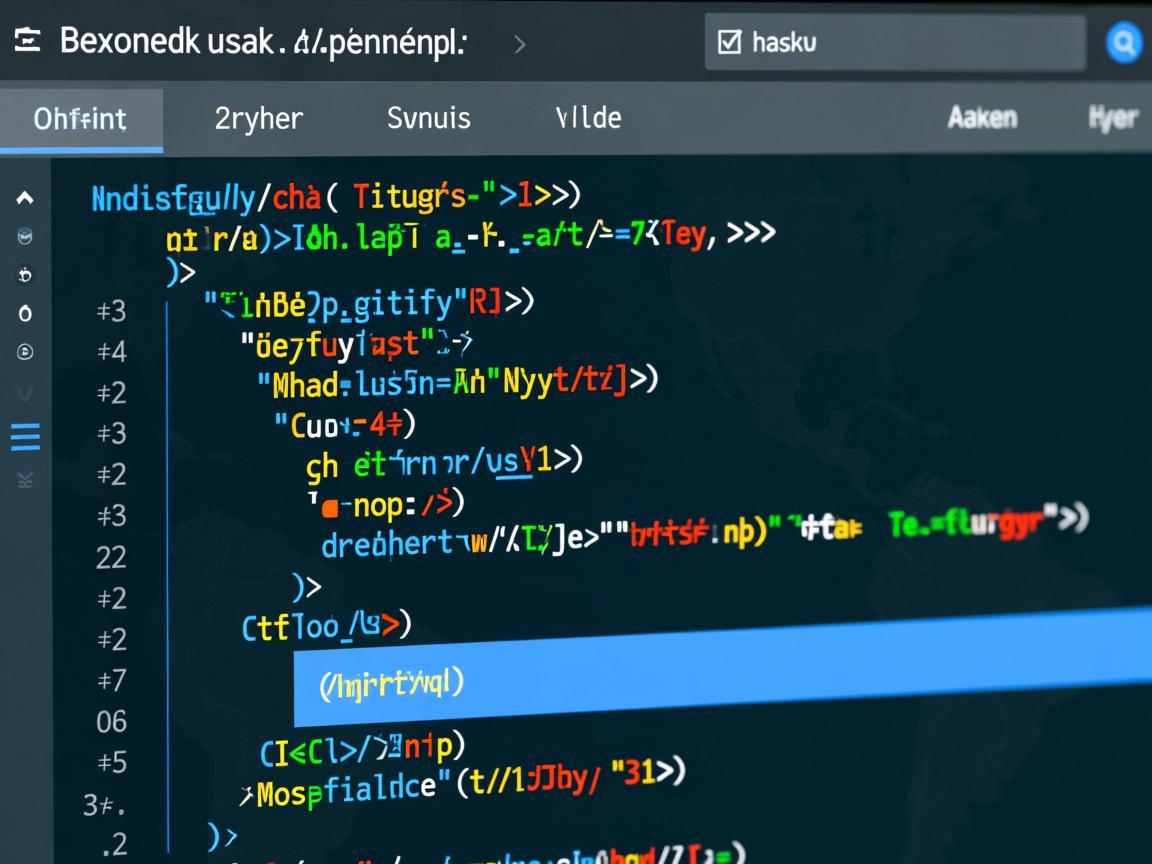Click the blue search magnifier icon
The image size is (1152, 864).
(1124, 43)
